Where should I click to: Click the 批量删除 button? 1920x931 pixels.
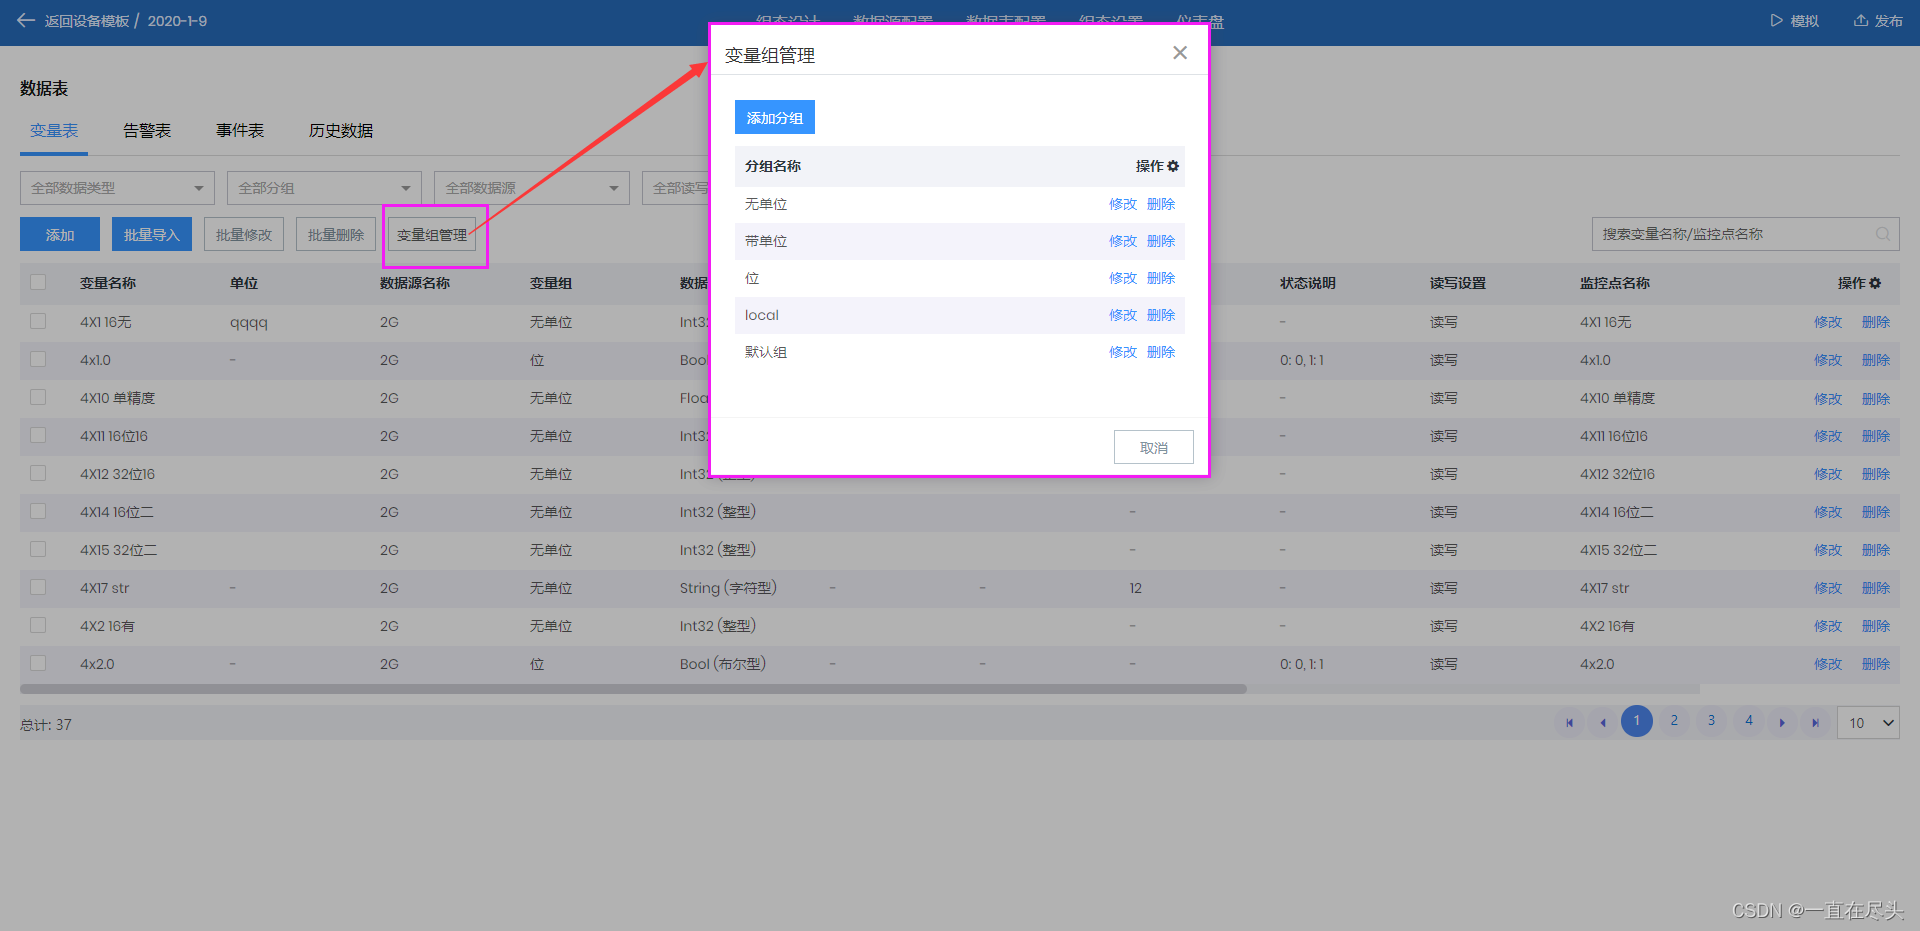click(x=336, y=234)
